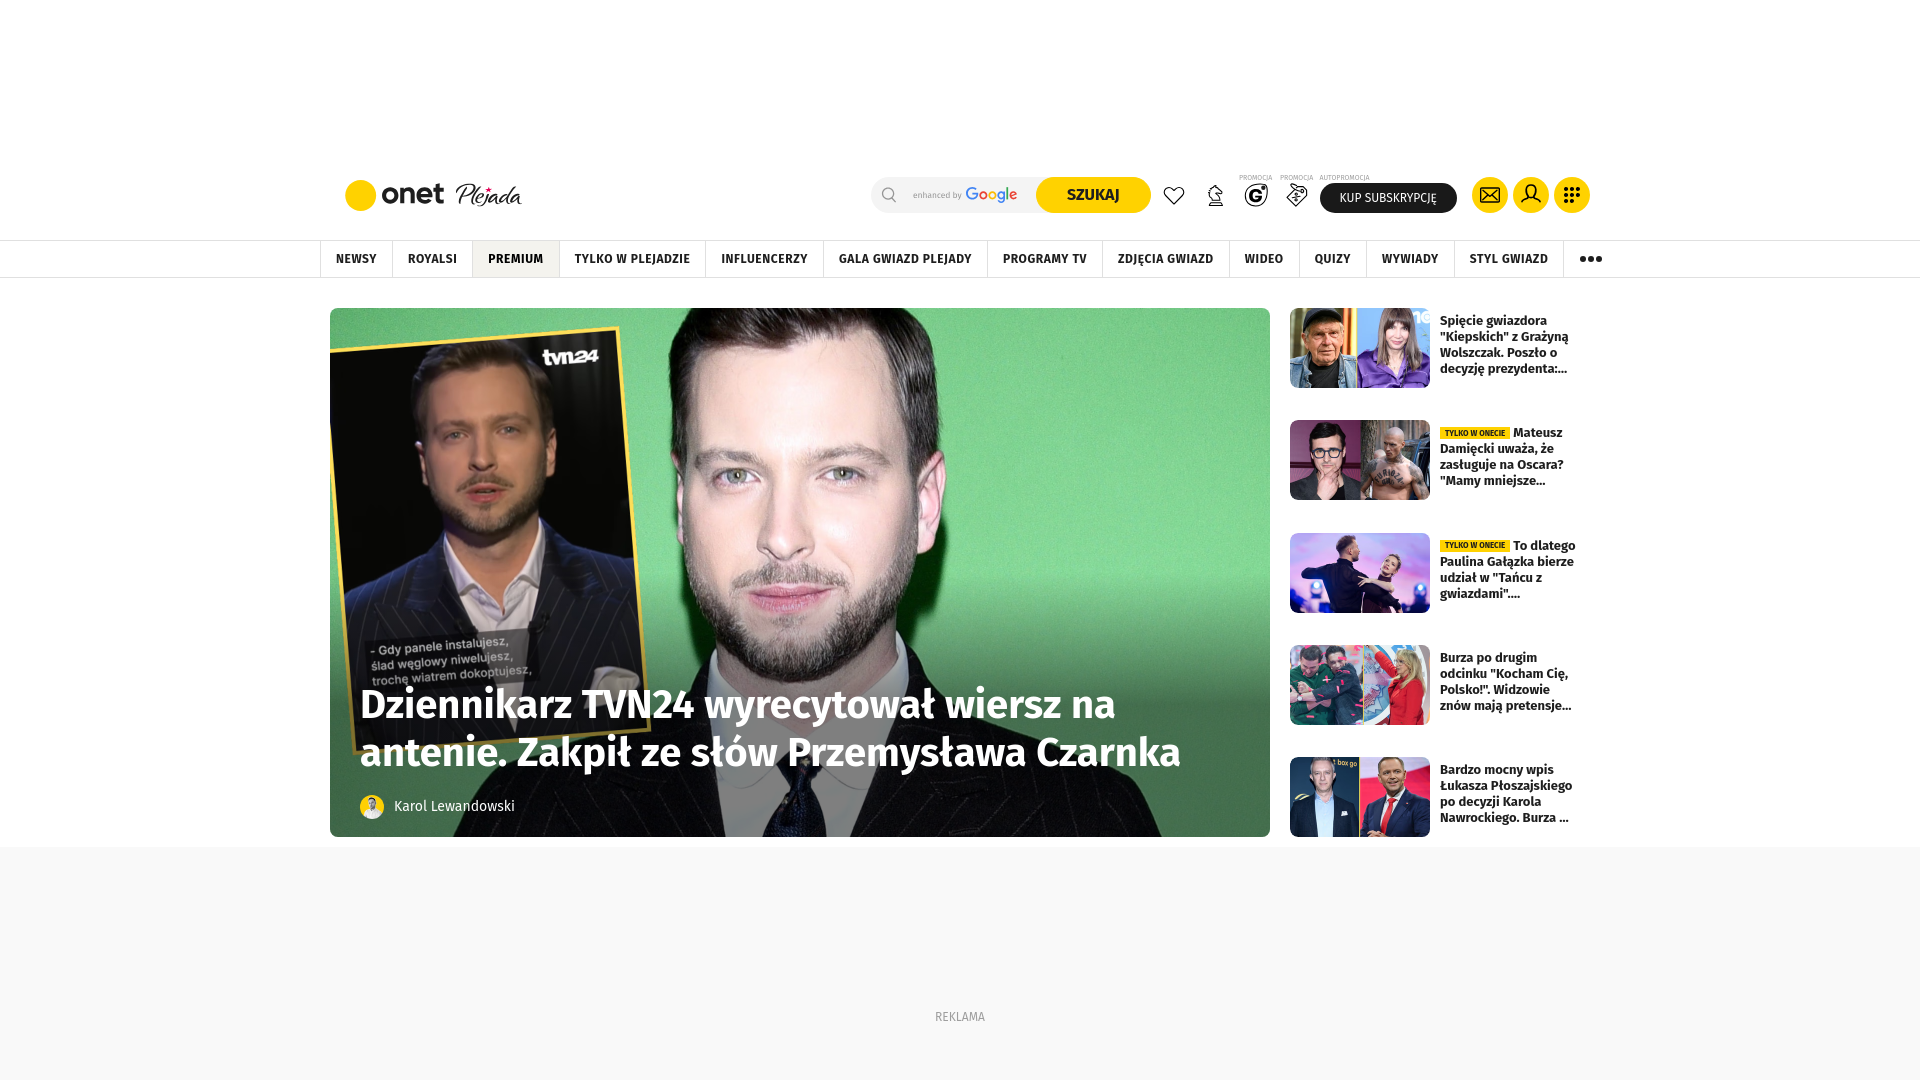Go to PROGRAMY TV section

[1045, 259]
